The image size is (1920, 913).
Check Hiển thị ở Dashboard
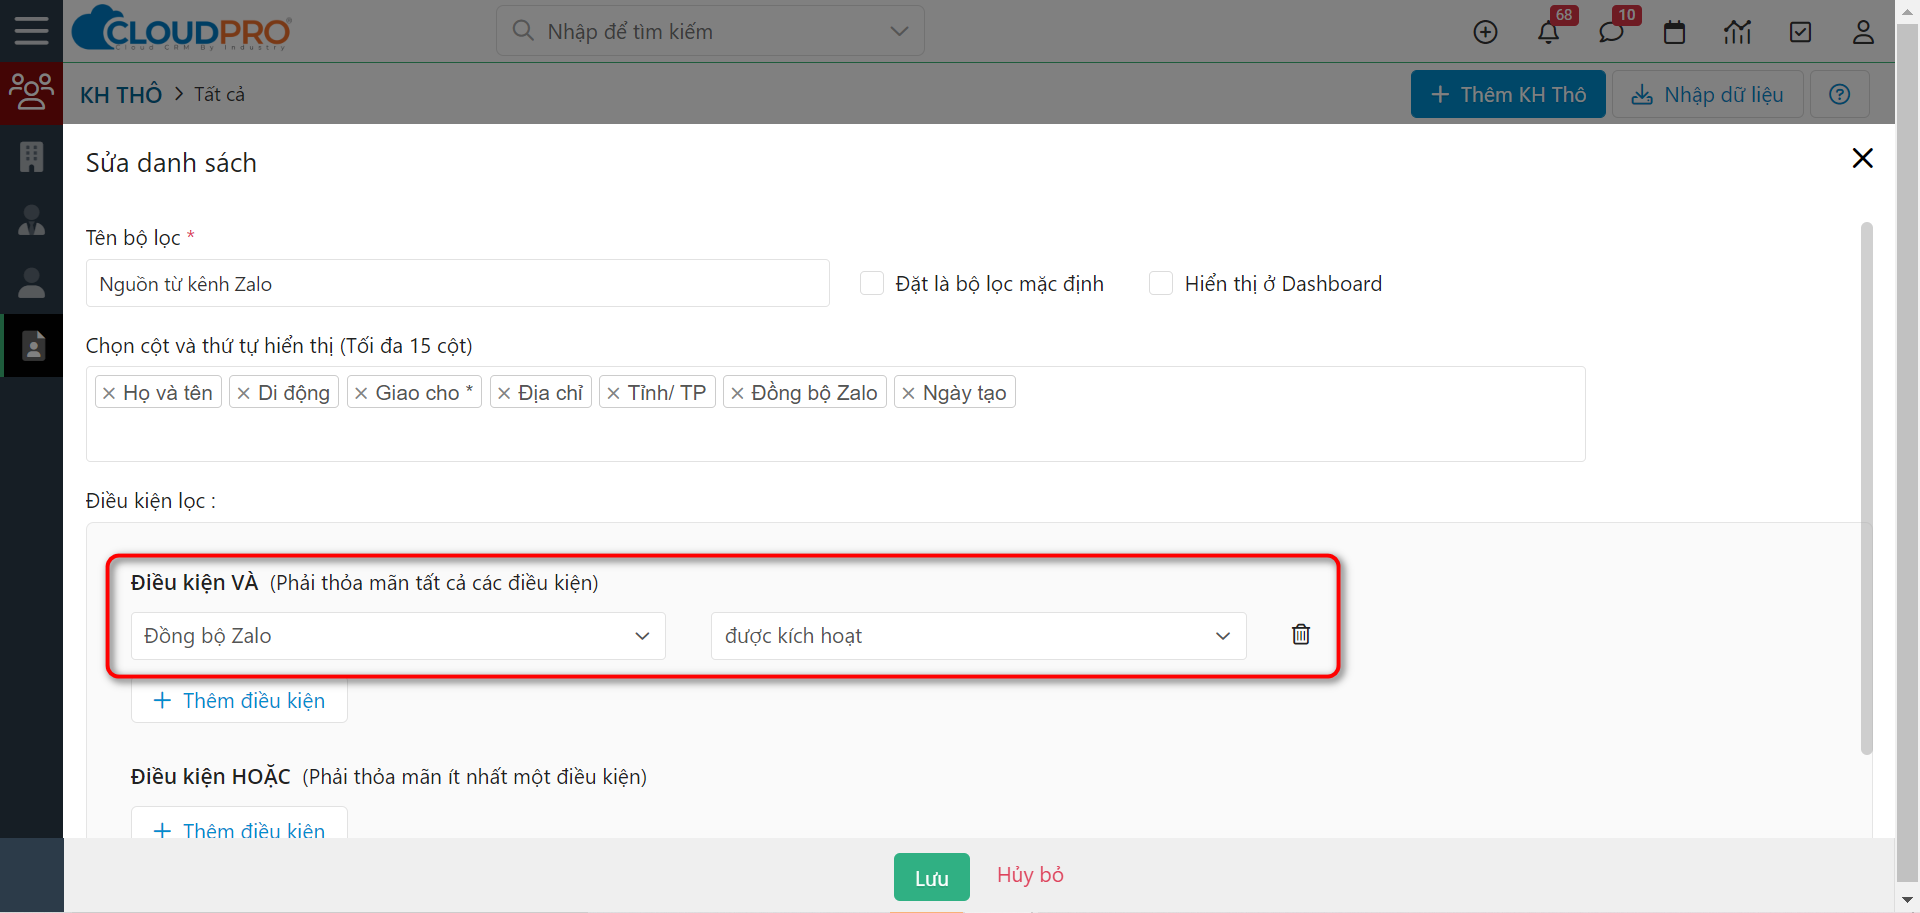click(x=1161, y=283)
